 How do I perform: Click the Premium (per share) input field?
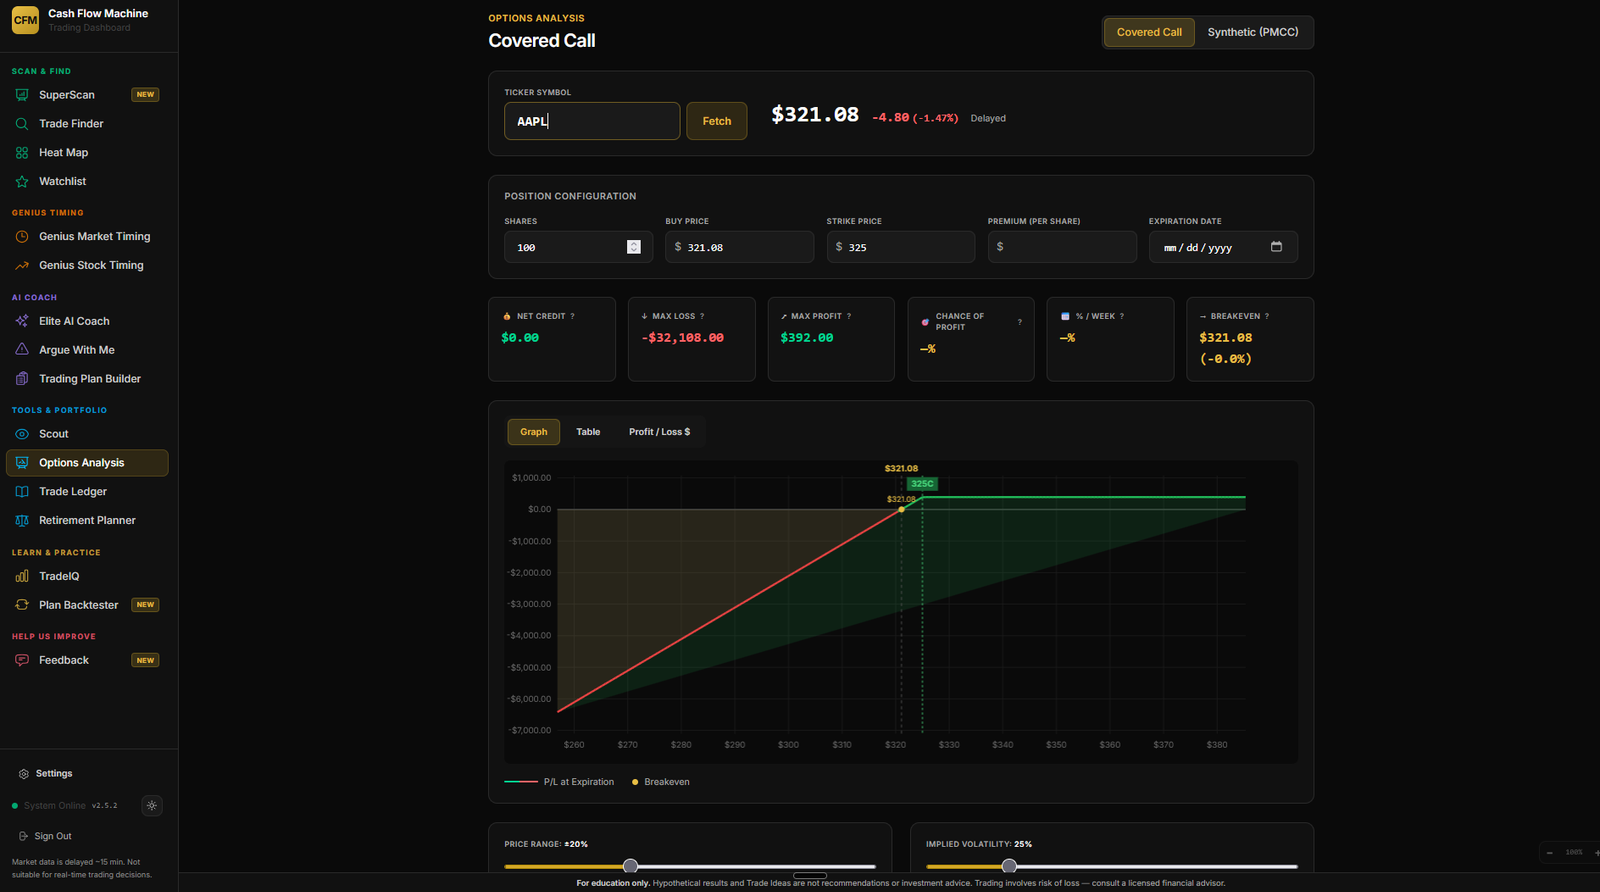coord(1062,247)
